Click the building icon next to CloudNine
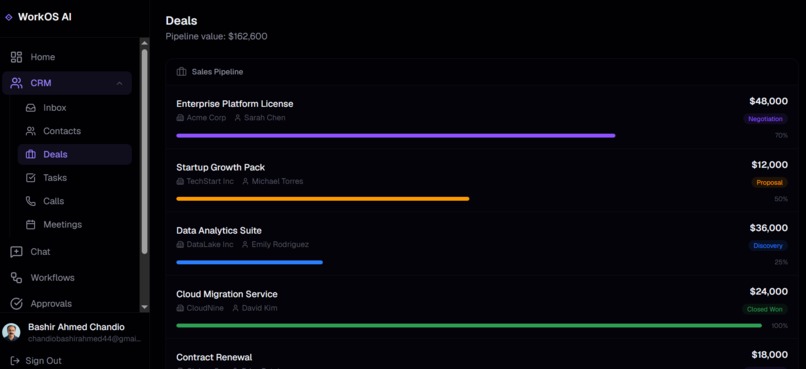The width and height of the screenshot is (806, 369). pyautogui.click(x=180, y=308)
